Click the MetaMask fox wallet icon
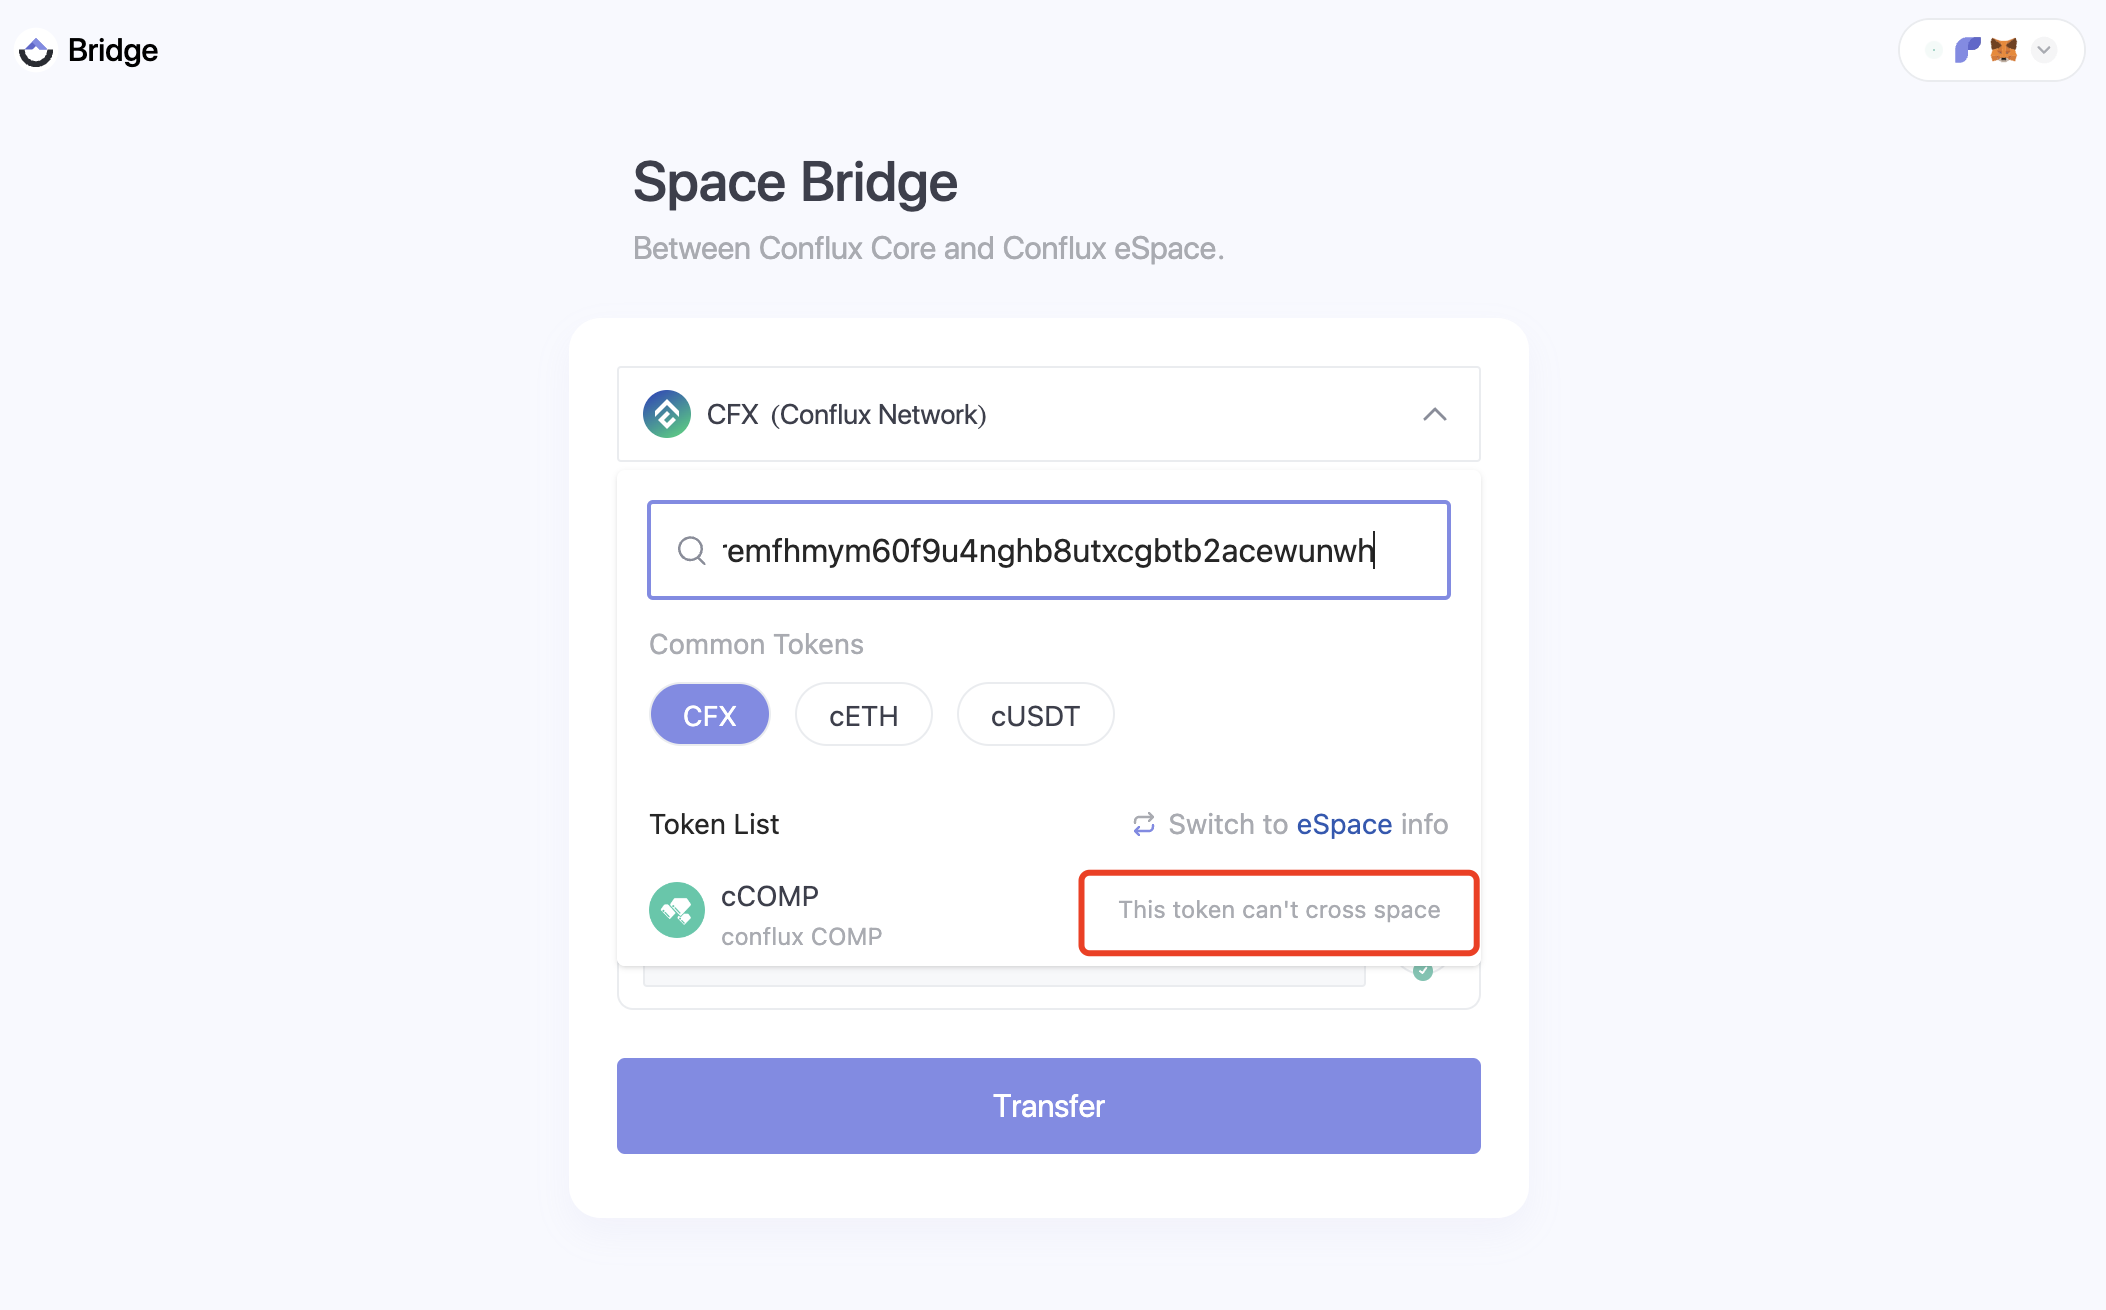Image resolution: width=2106 pixels, height=1310 pixels. click(2004, 50)
